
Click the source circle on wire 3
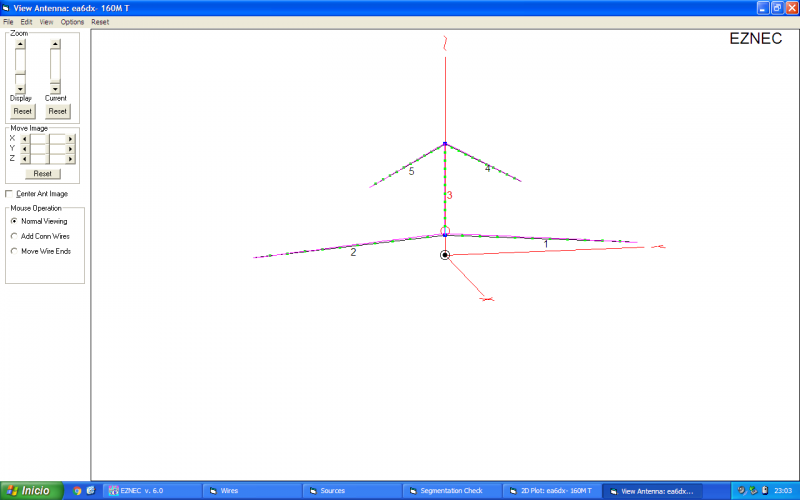[445, 231]
